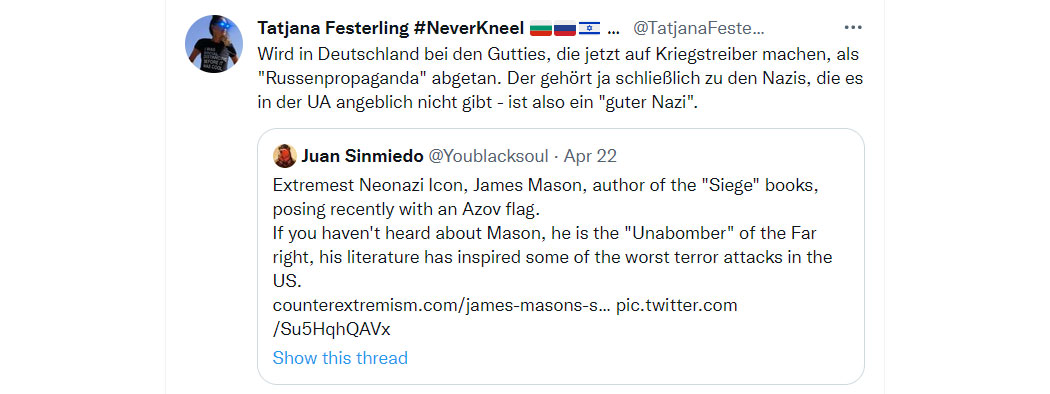Screen dimensions: 1050x394
Task: Open the pic.twitter.com image link
Action: coord(676,306)
